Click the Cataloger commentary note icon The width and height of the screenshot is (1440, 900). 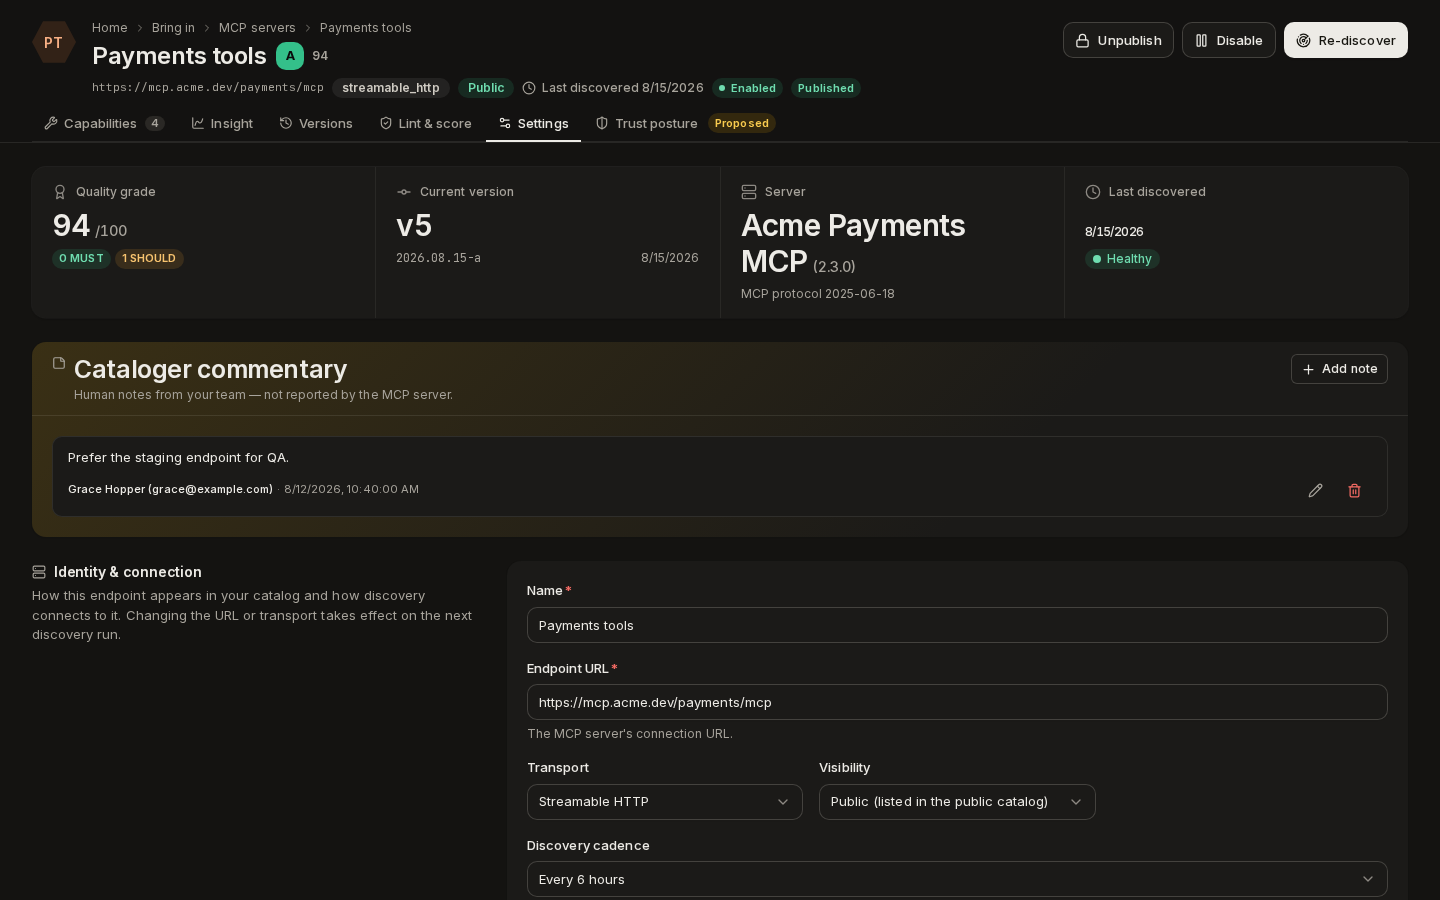pyautogui.click(x=59, y=363)
